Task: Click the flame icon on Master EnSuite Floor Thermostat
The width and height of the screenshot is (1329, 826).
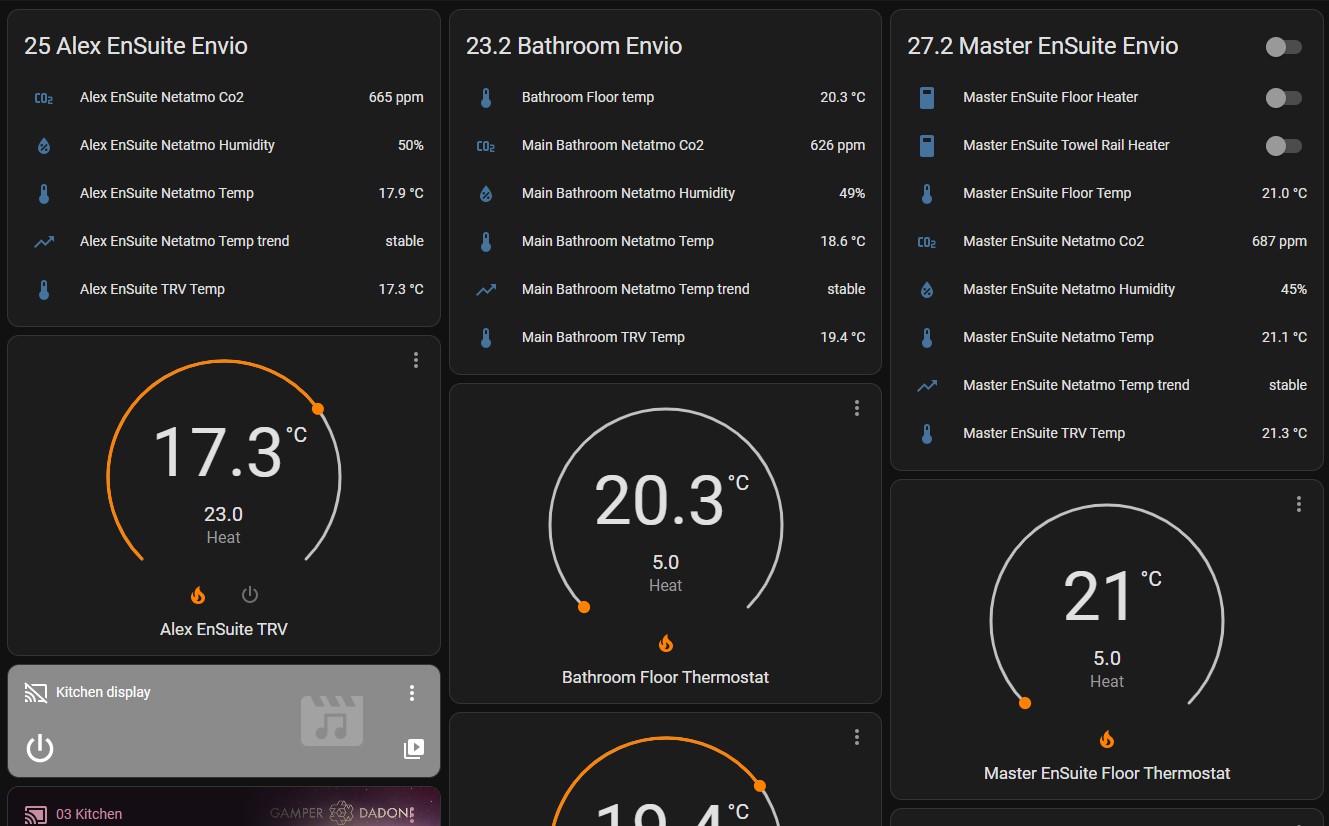Action: (1107, 739)
